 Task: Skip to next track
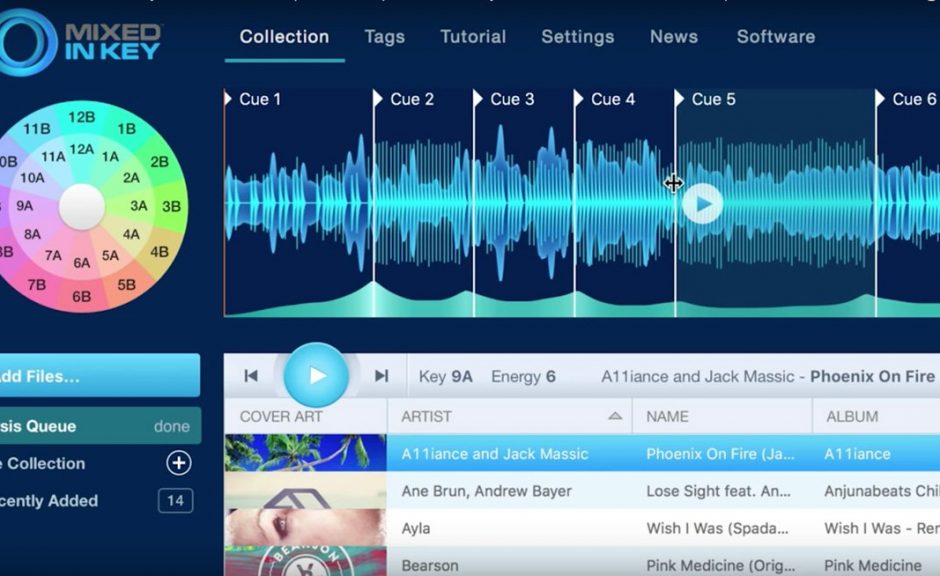(381, 376)
